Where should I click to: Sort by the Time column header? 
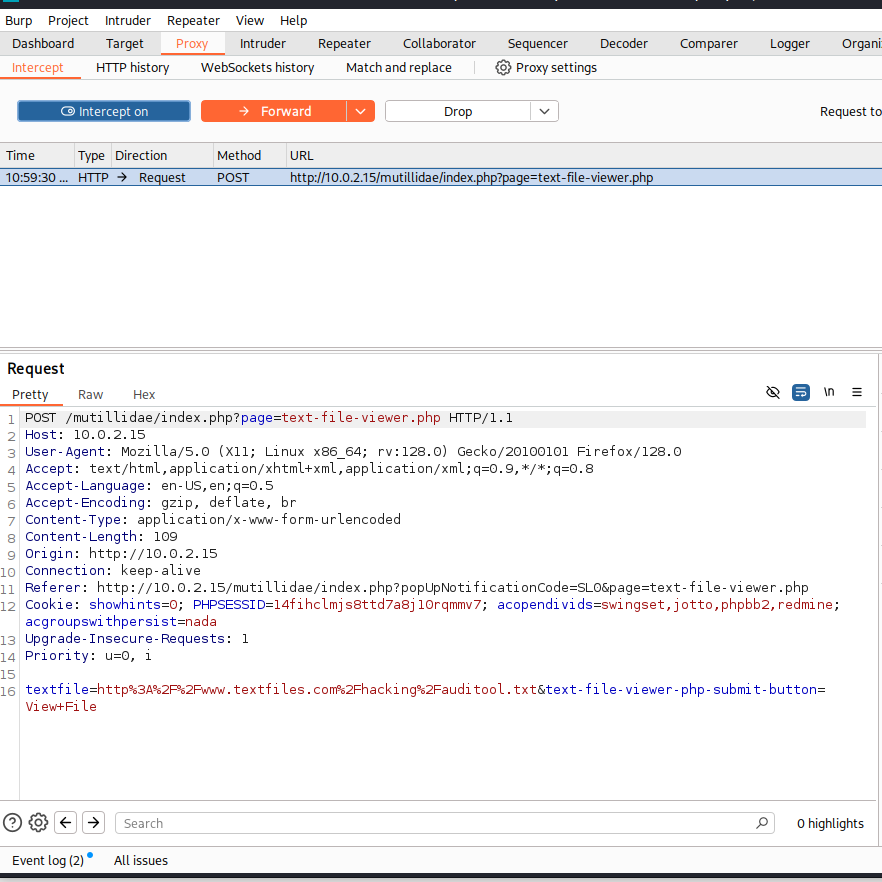(37, 156)
